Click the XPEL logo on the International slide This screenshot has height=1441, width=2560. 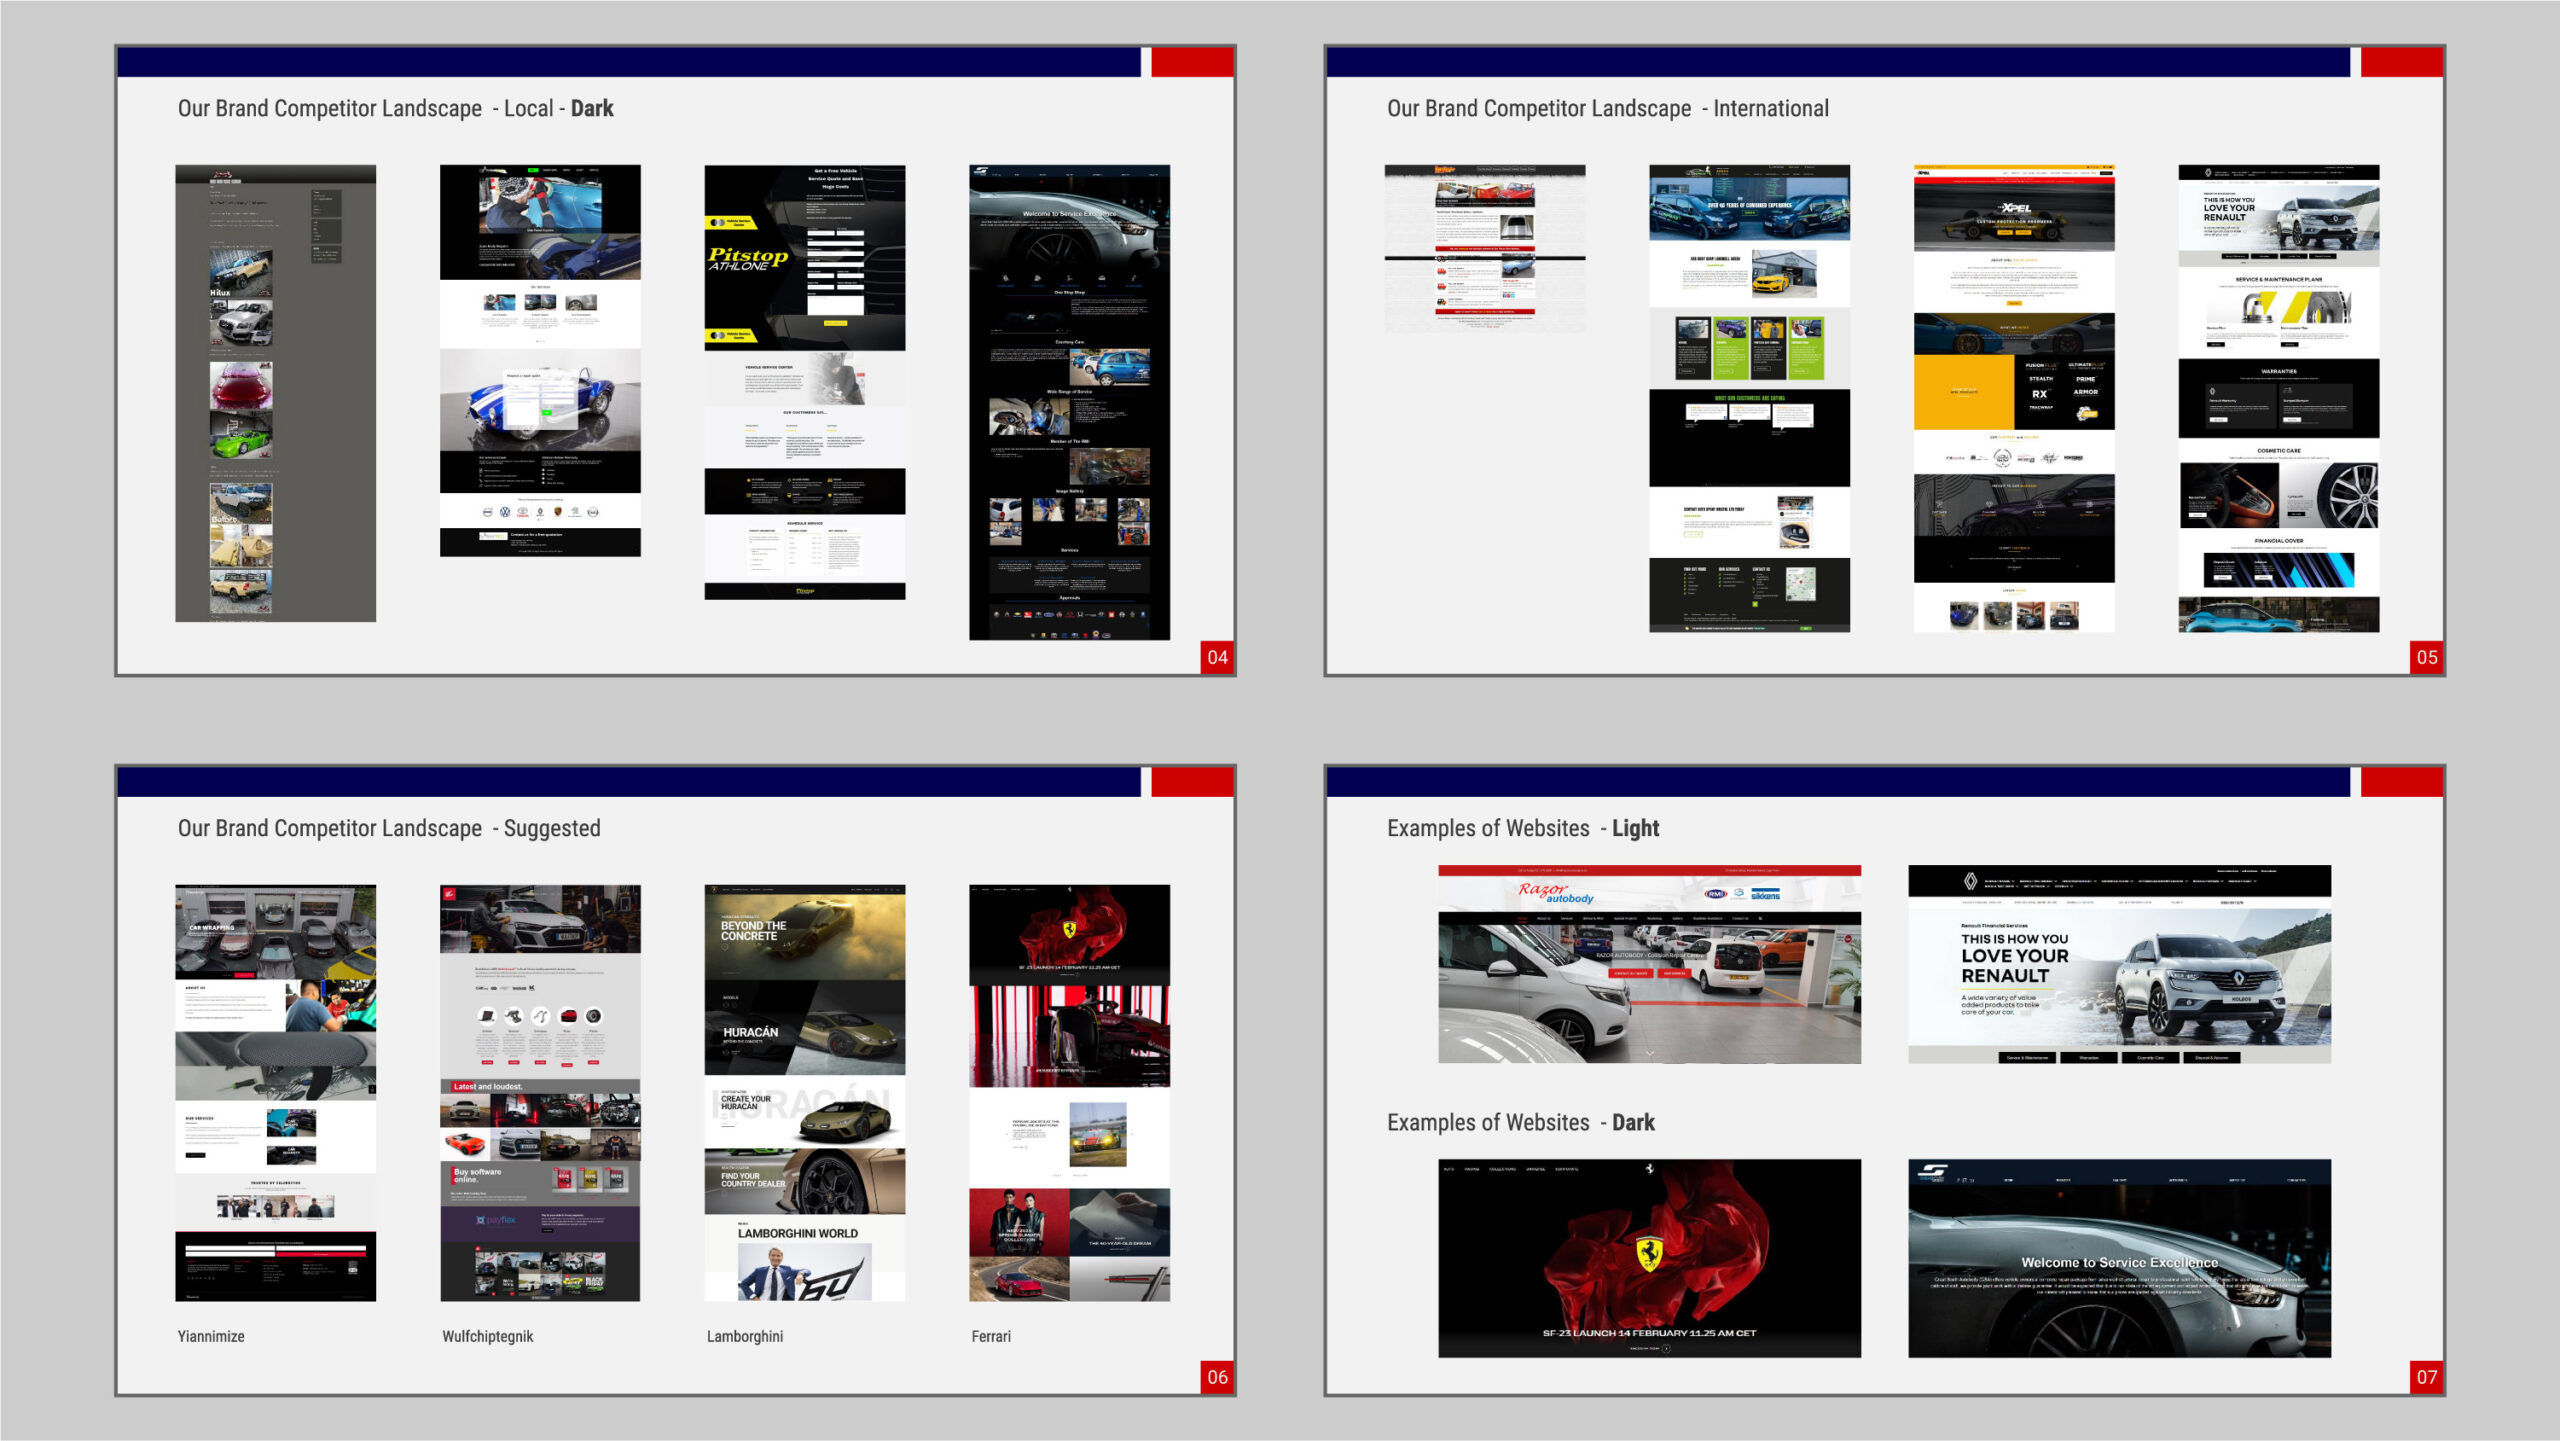[x=2014, y=208]
